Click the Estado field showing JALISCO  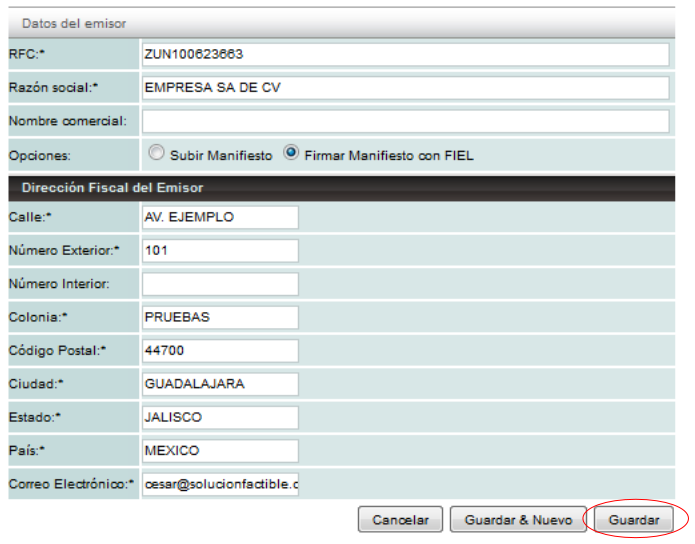click(x=220, y=417)
